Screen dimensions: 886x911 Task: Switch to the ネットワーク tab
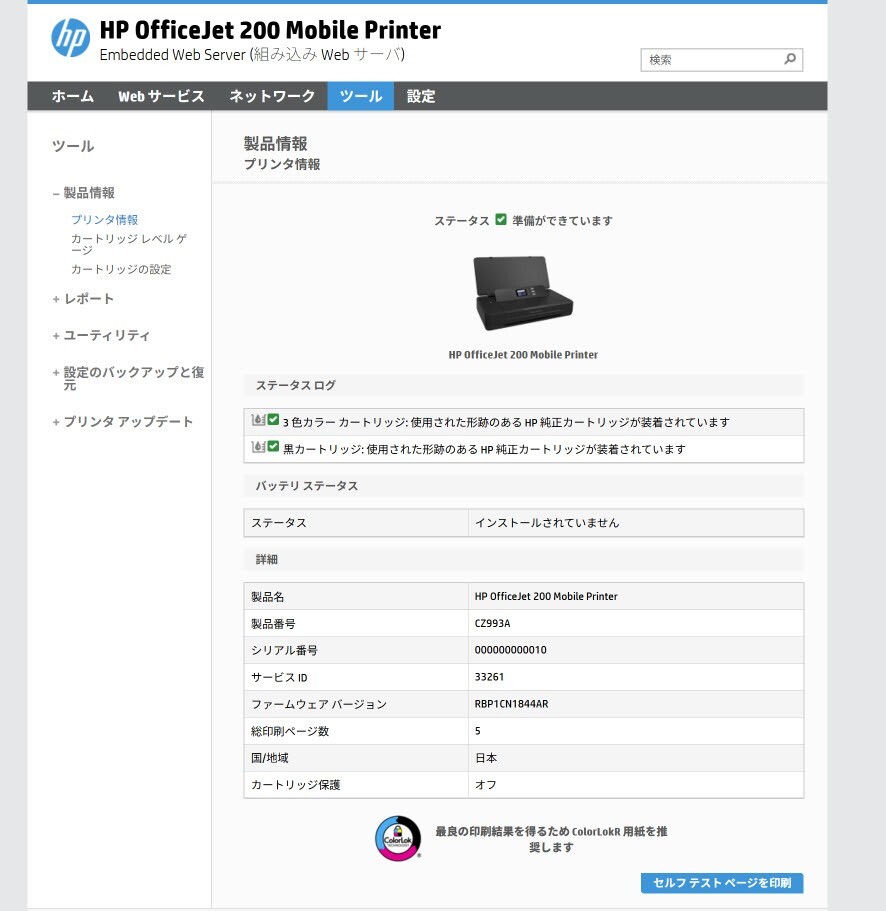272,96
